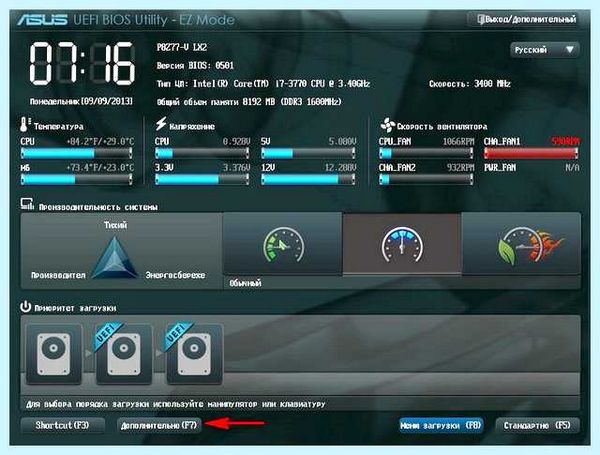Open Shortcut (F3) menu

[x=62, y=425]
